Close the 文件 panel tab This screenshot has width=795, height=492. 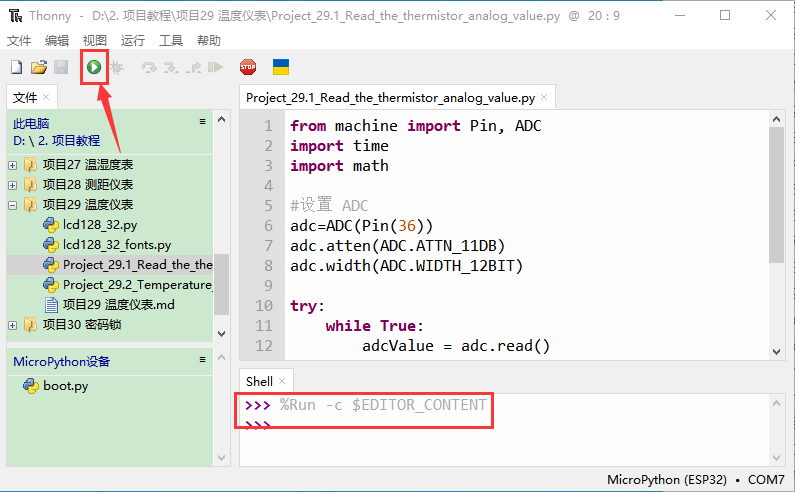coord(46,97)
